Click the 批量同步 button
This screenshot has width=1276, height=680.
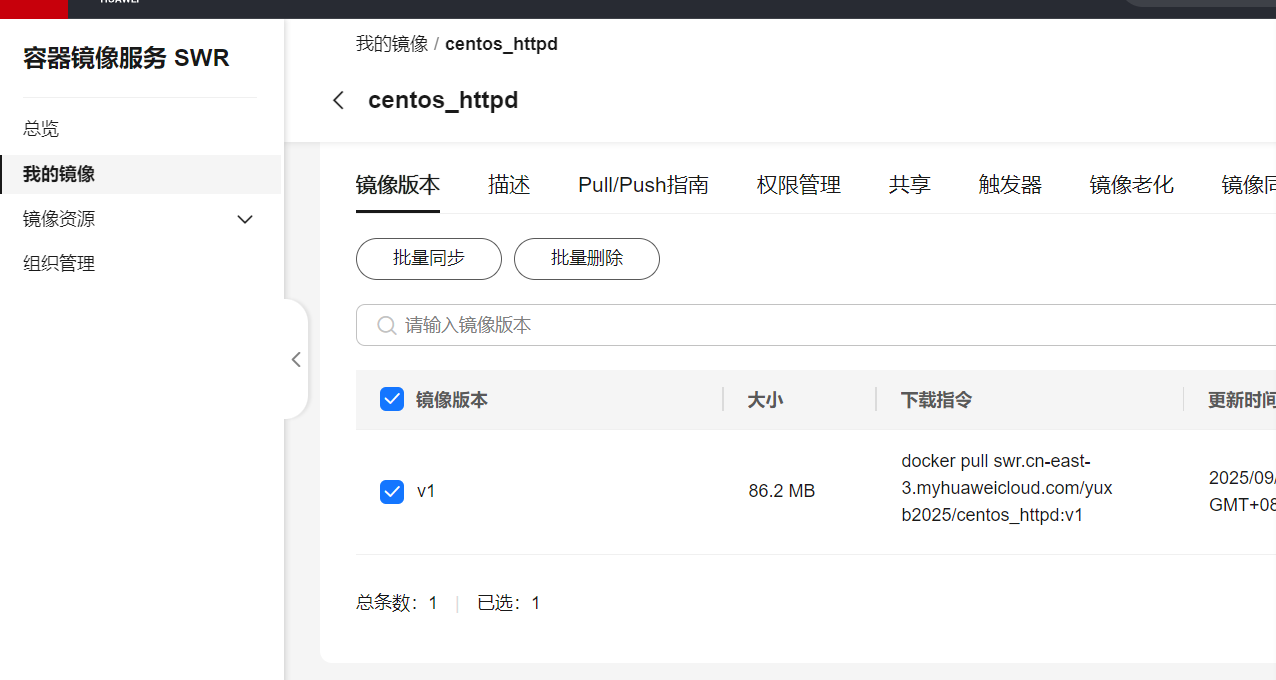429,259
